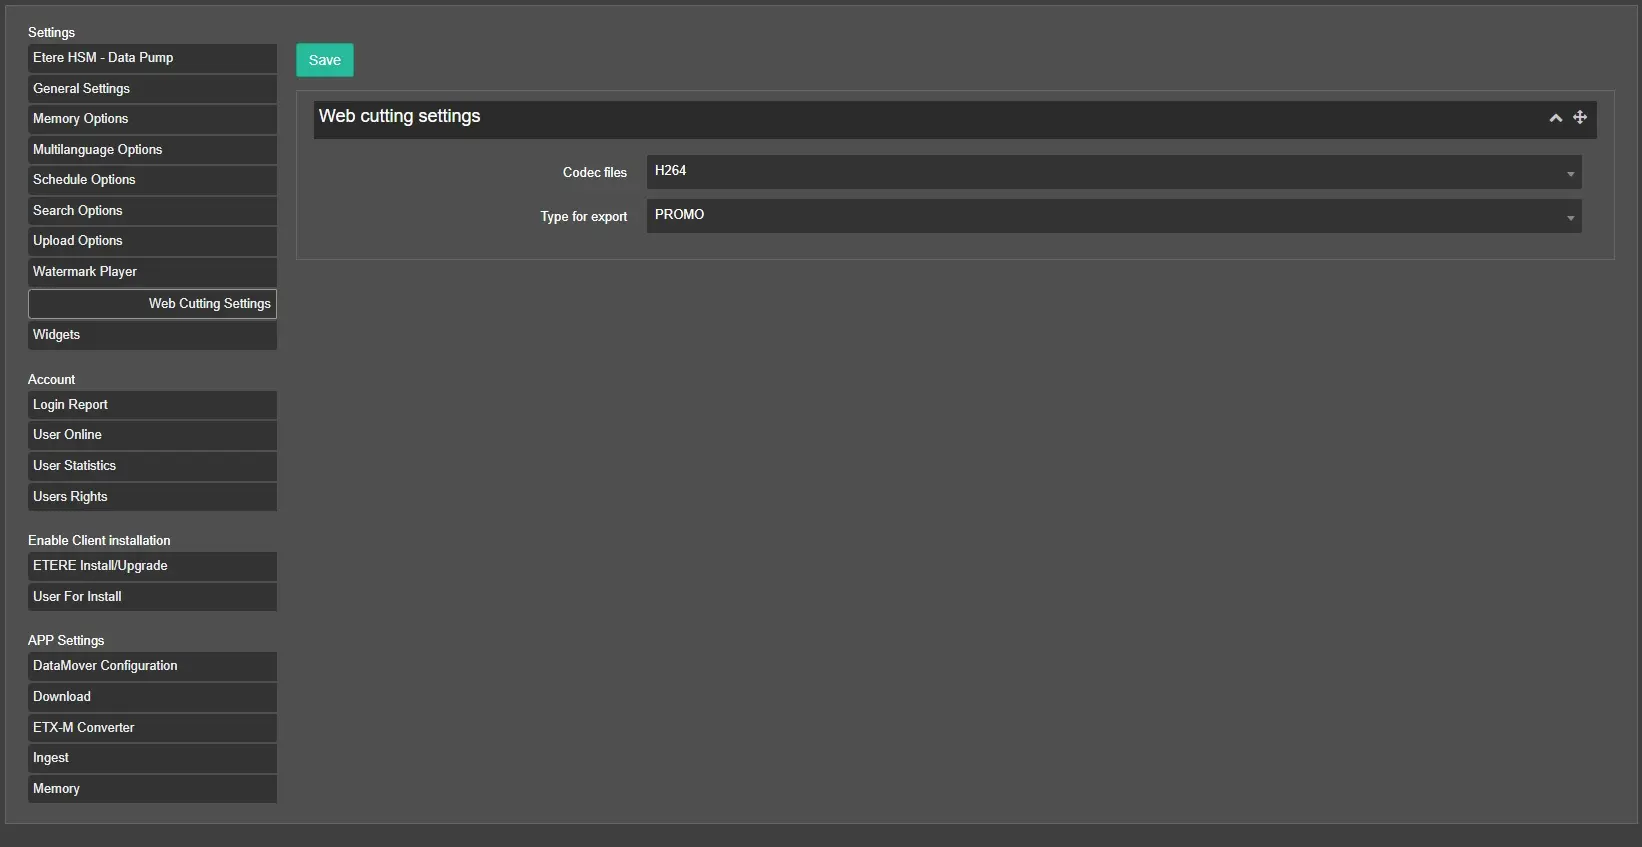Open the Ingest app settings

click(152, 758)
